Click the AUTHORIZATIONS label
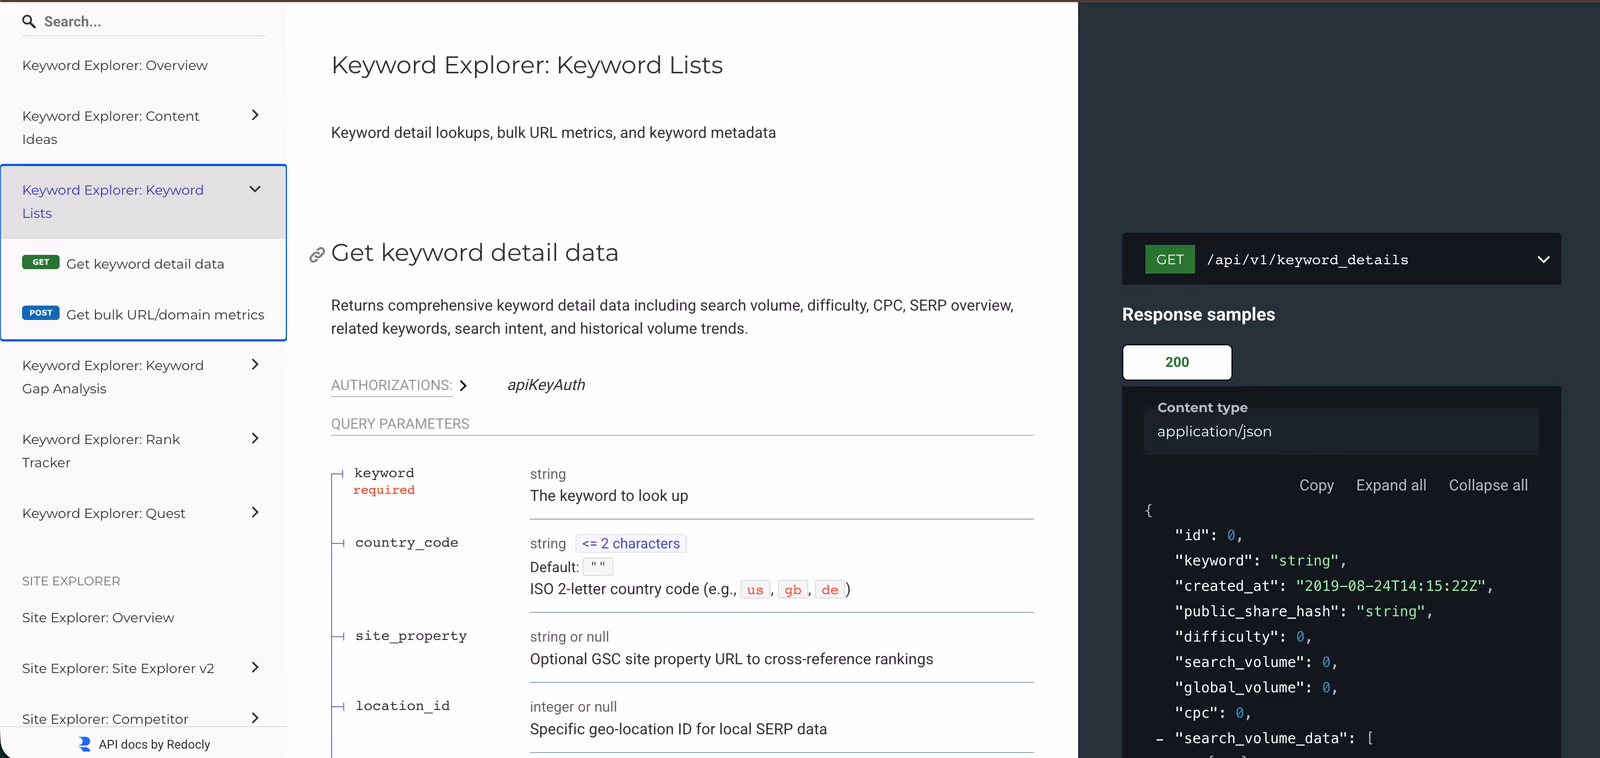The image size is (1600, 758). click(391, 385)
